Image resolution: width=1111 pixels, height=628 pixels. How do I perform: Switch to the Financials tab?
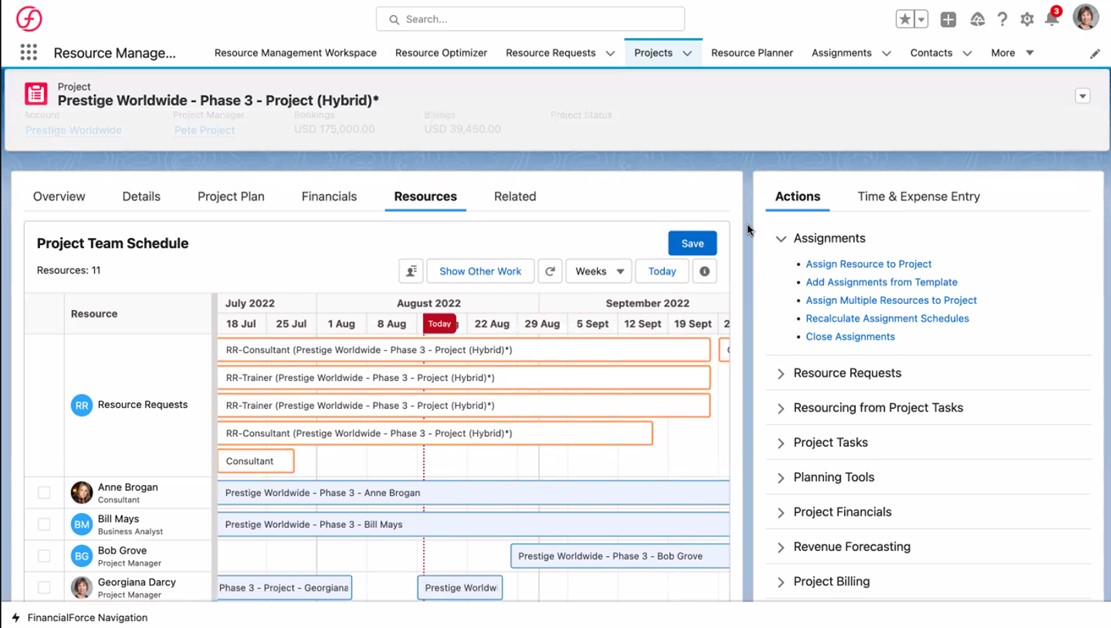[329, 196]
